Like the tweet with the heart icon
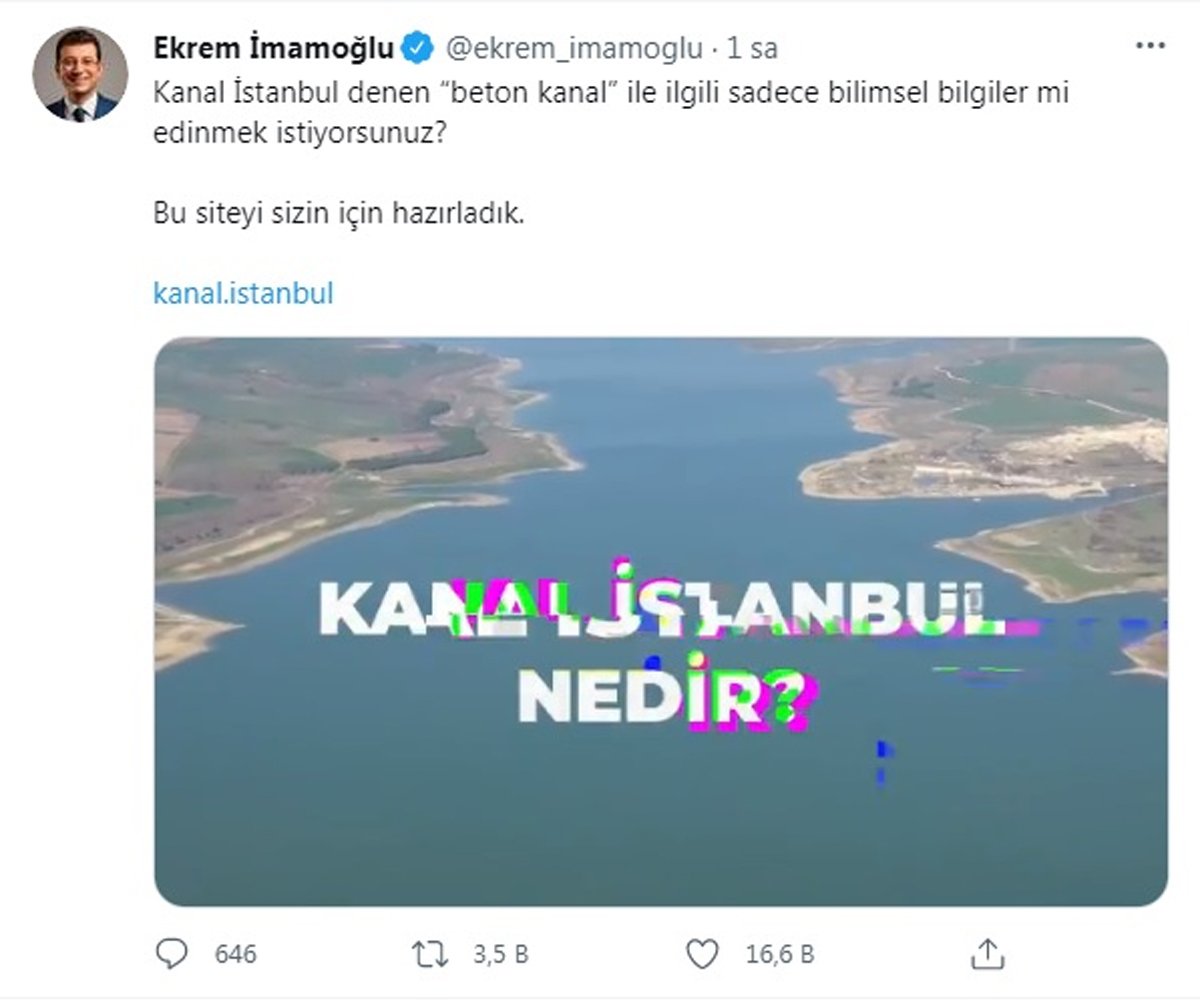The width and height of the screenshot is (1200, 1001). [x=704, y=953]
